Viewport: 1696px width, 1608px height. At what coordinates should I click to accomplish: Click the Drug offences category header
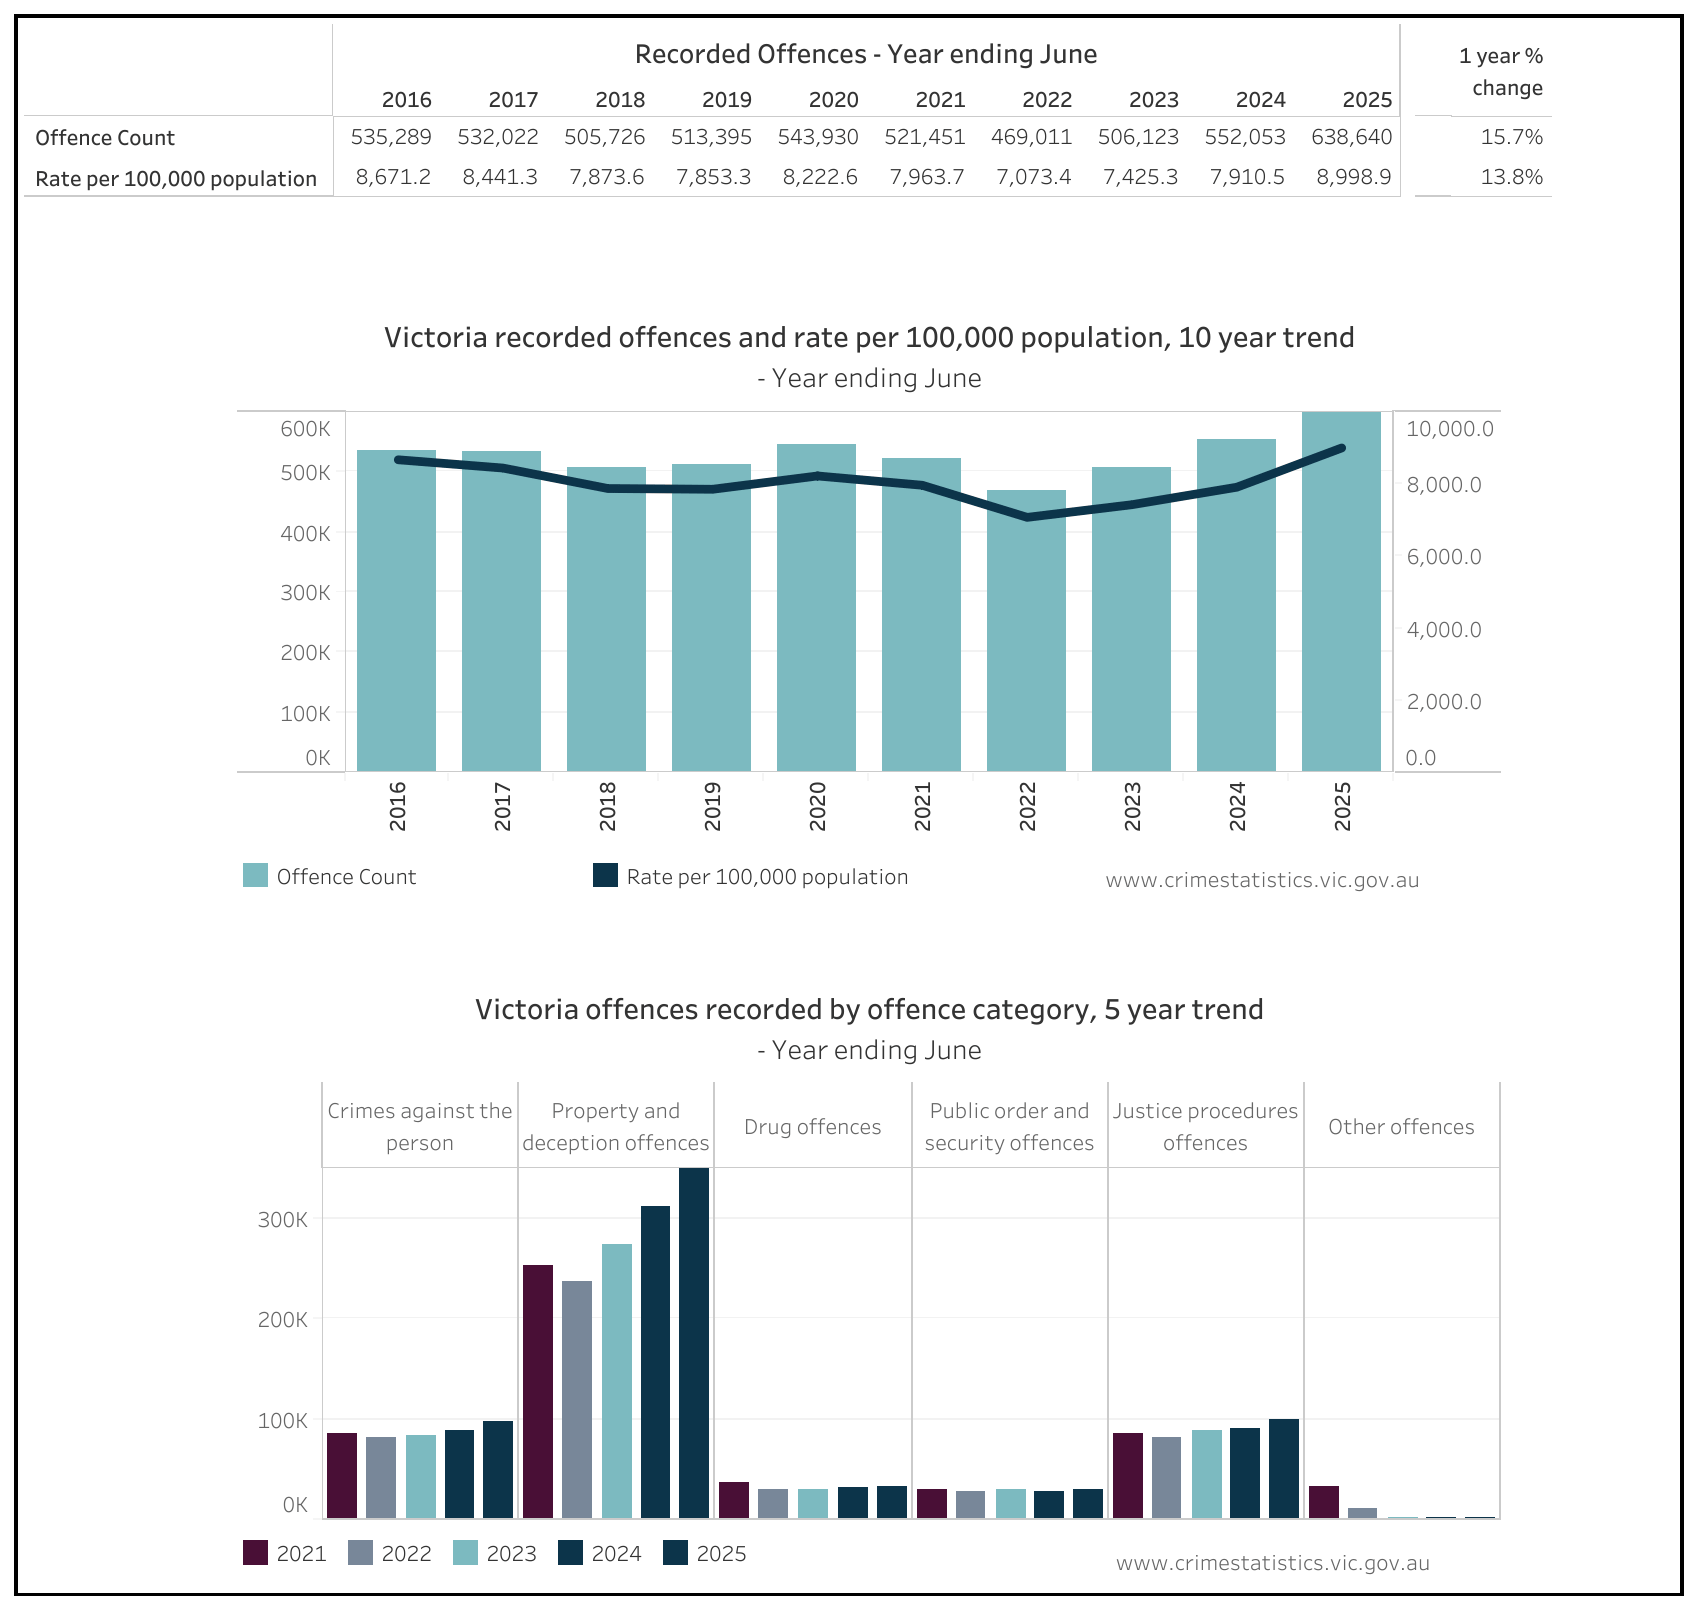(x=812, y=1127)
